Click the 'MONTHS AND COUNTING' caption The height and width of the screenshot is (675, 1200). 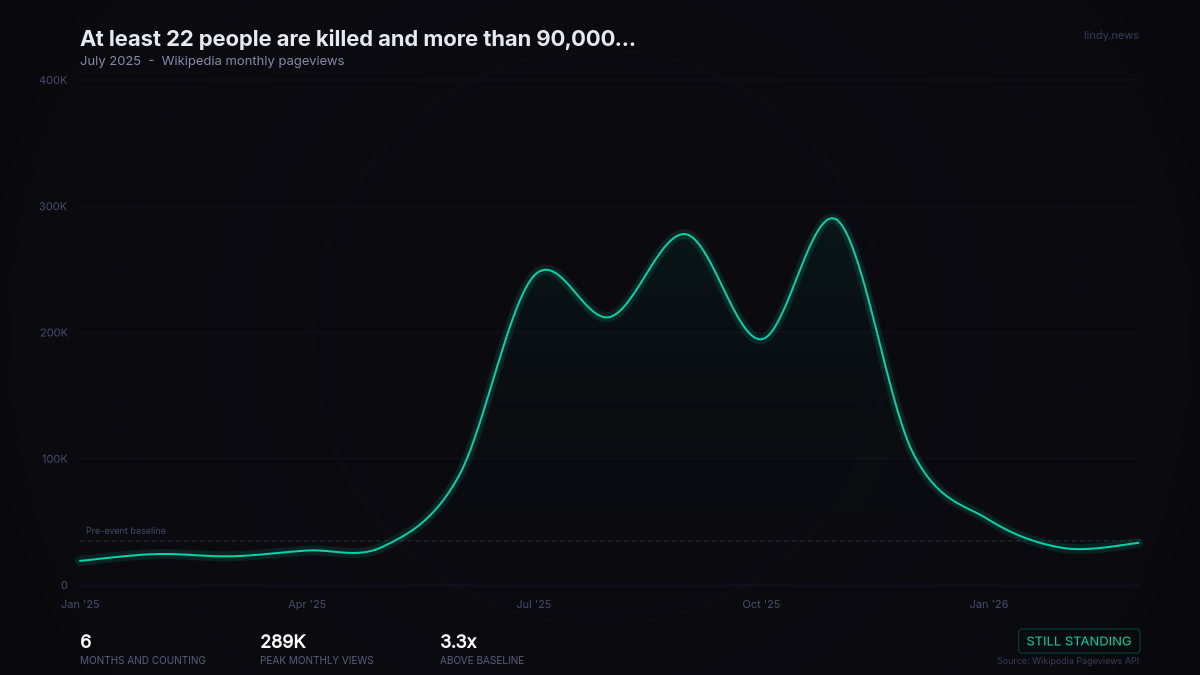(x=143, y=660)
